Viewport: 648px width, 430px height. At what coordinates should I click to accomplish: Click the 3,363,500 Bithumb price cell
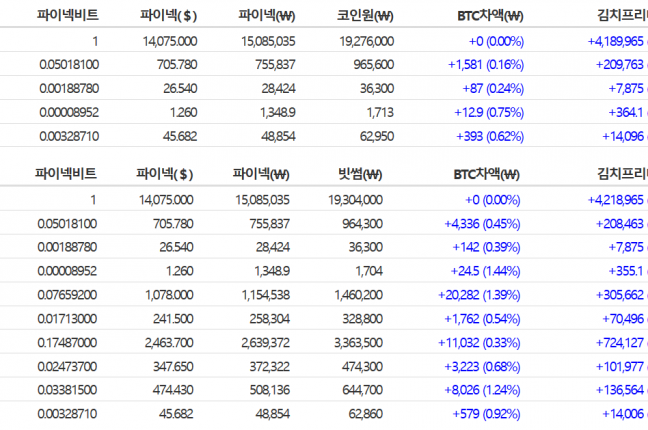point(356,343)
